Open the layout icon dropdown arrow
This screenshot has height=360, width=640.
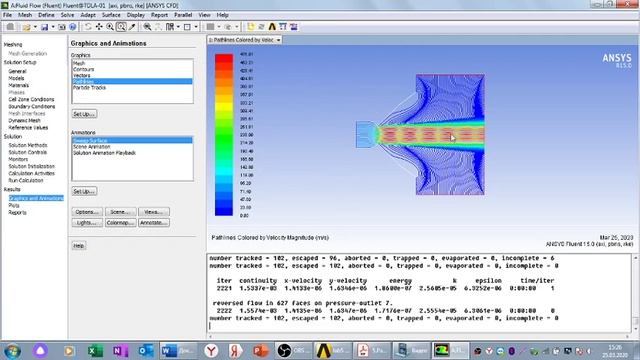click(178, 27)
